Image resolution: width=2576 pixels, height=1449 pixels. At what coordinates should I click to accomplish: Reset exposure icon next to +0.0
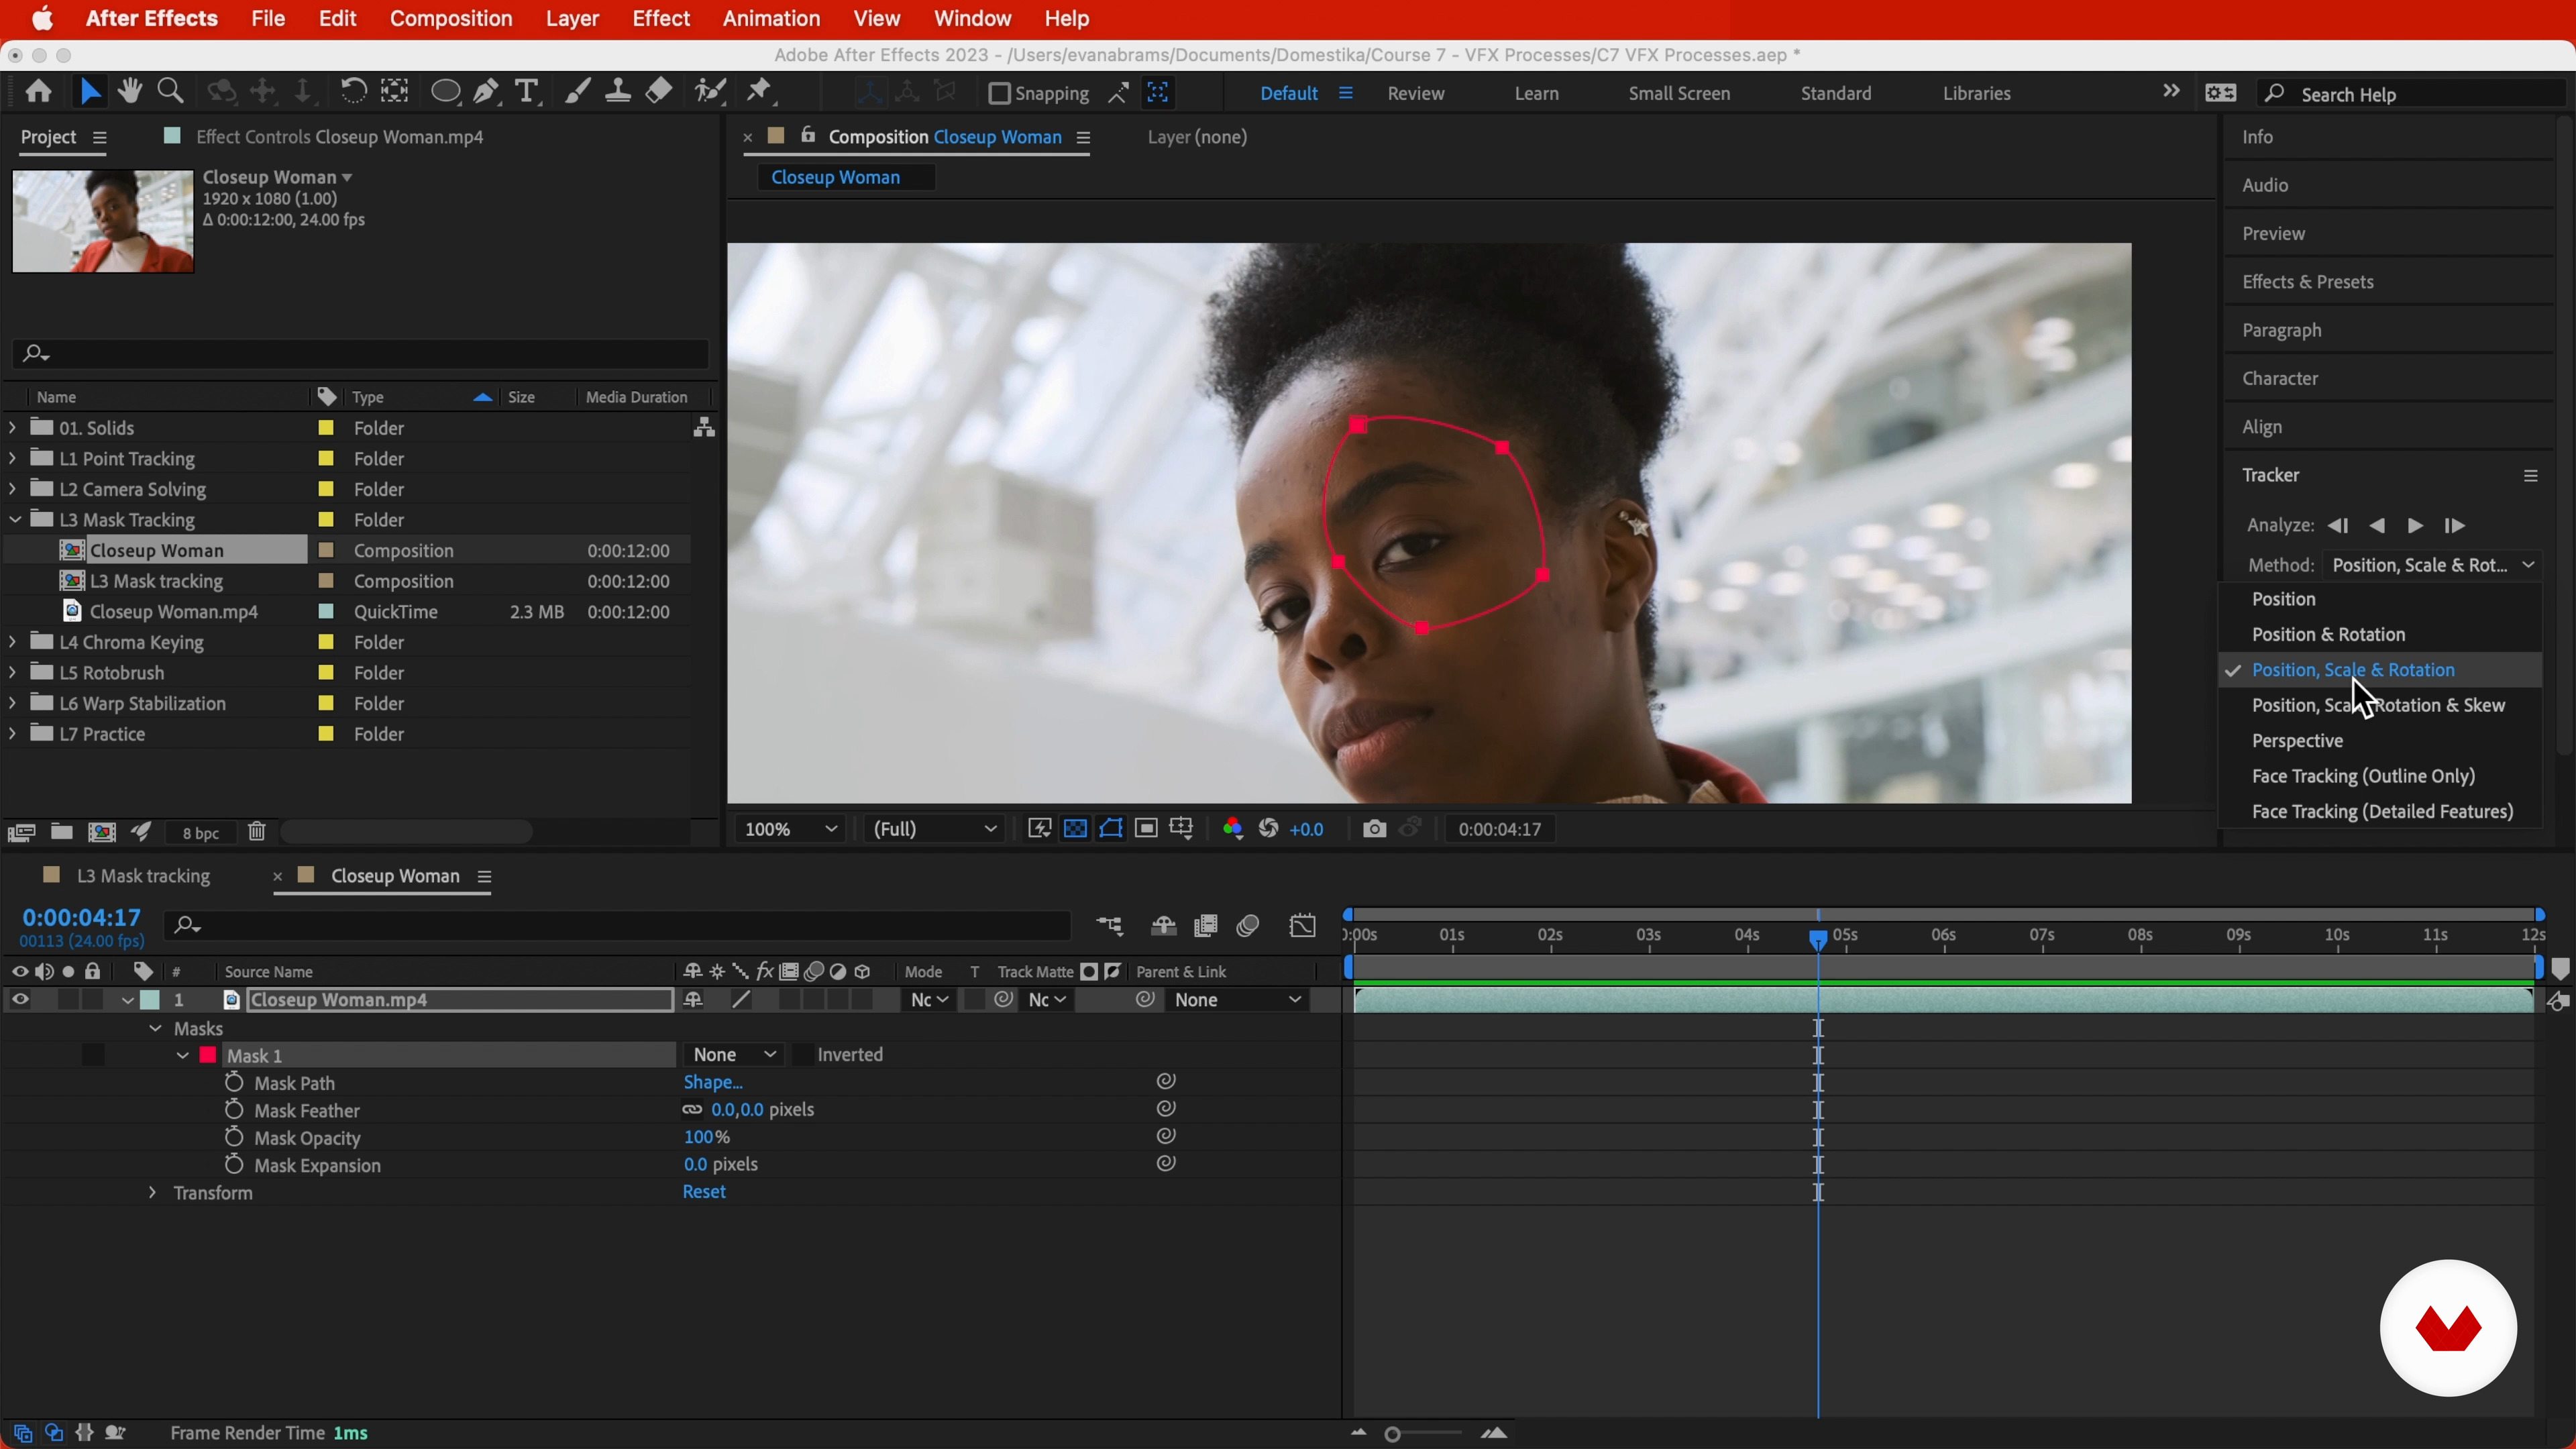[1269, 829]
